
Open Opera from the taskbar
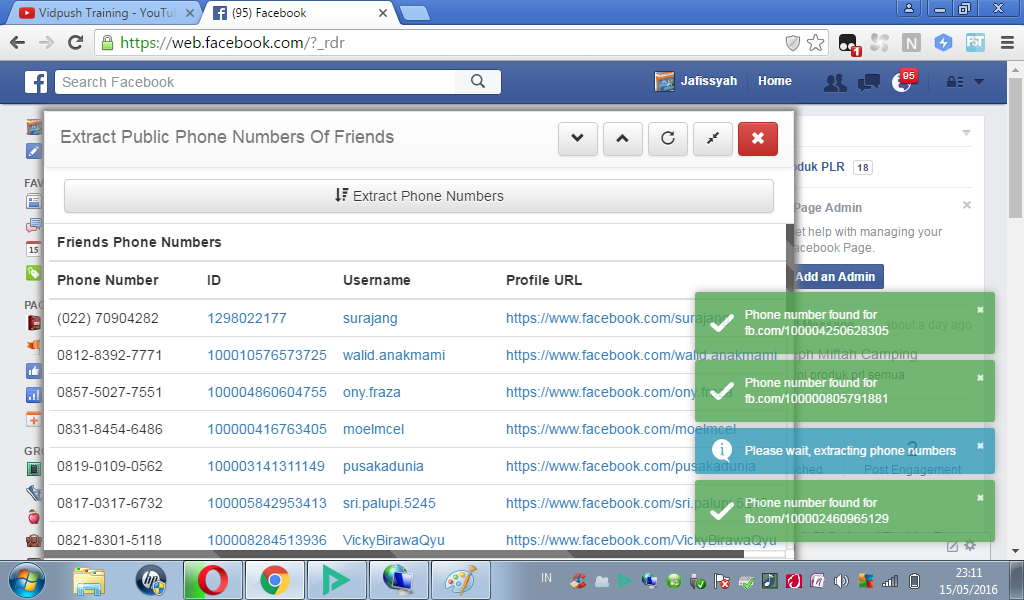pos(212,580)
